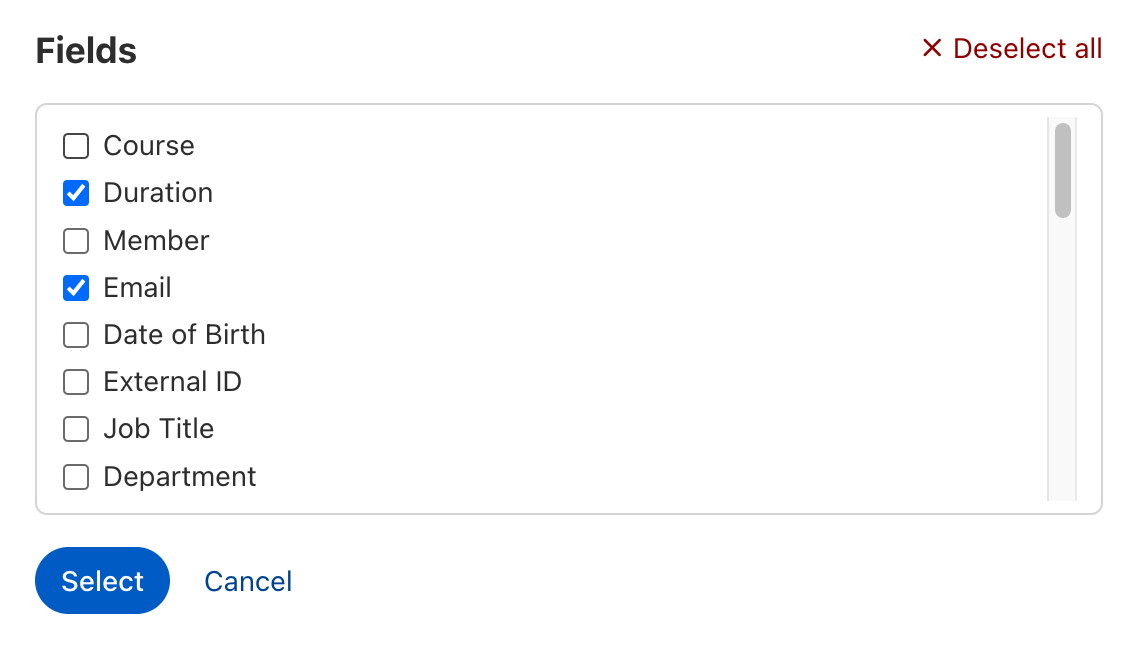Click the Course field label

(x=149, y=146)
